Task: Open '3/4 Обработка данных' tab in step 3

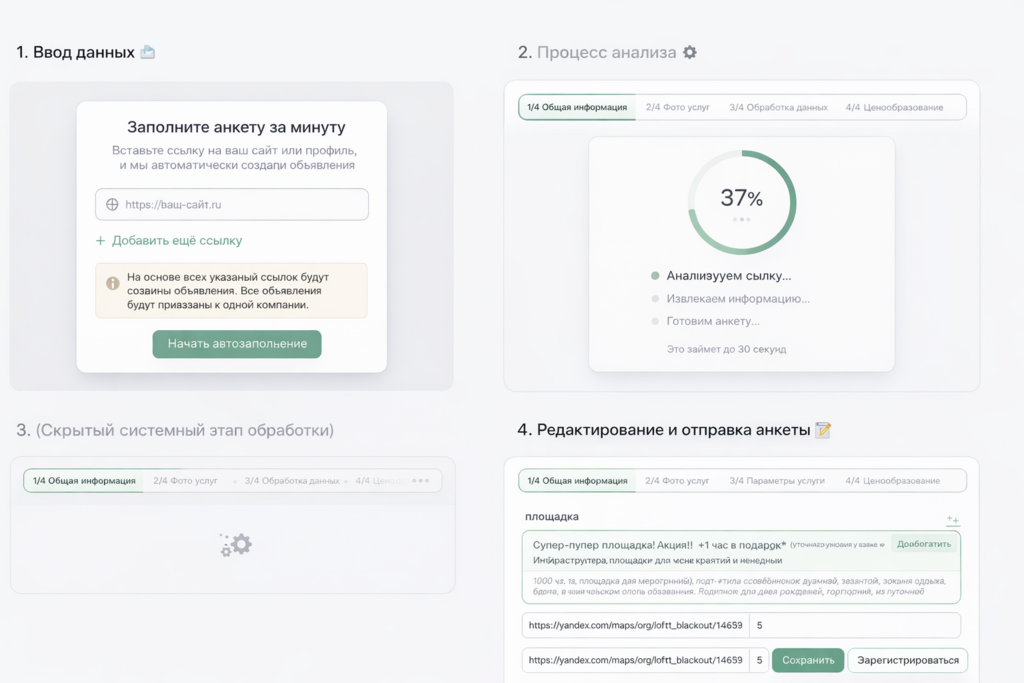Action: tap(292, 481)
